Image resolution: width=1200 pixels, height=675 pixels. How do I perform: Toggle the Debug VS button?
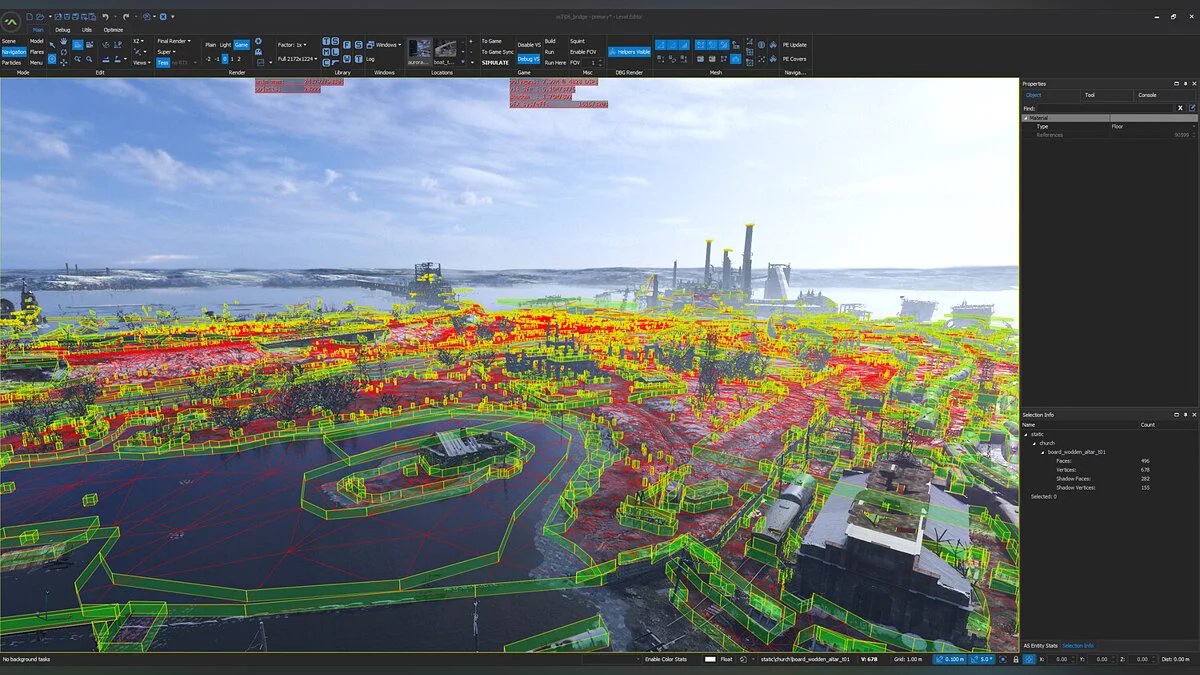[527, 59]
